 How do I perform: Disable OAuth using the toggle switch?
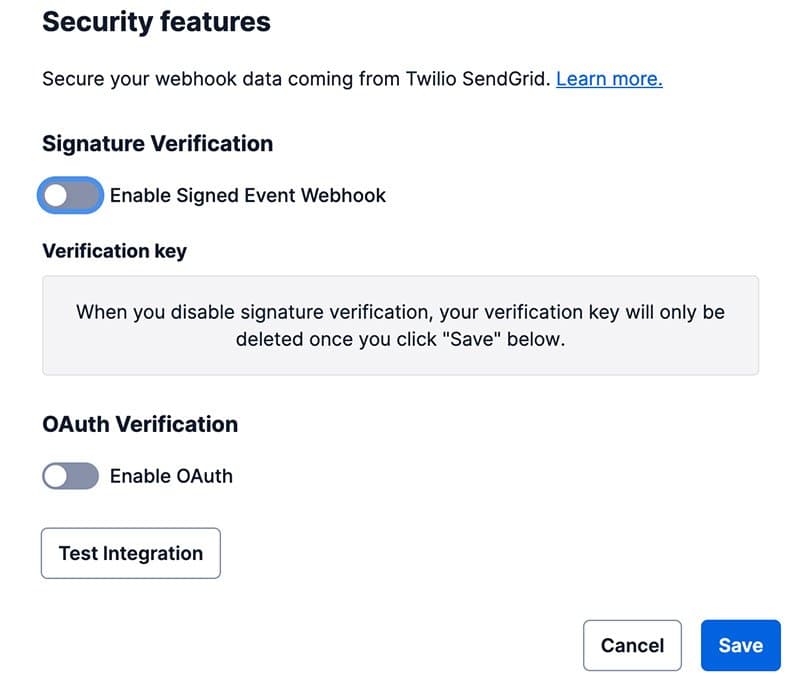click(68, 476)
